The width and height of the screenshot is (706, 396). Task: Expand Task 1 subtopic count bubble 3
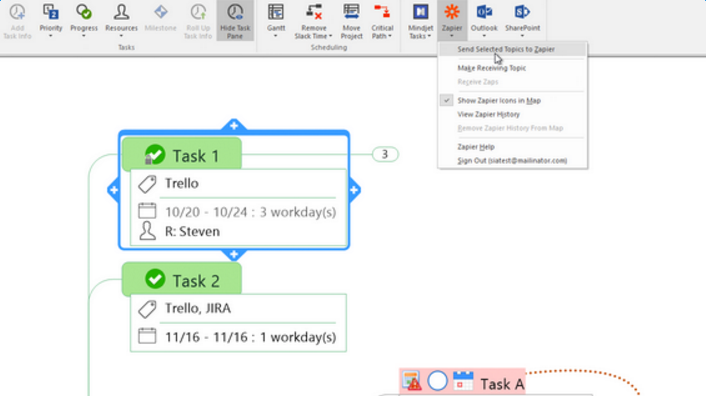pyautogui.click(x=385, y=154)
